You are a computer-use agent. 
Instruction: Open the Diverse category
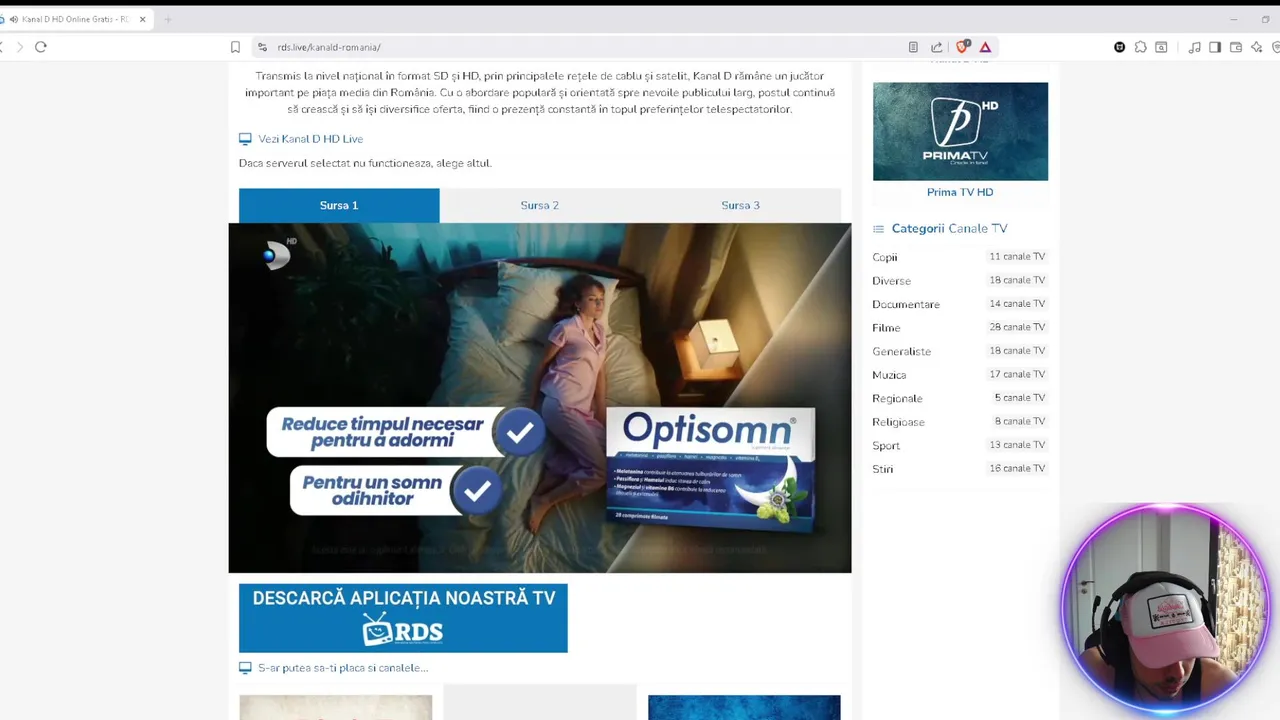(x=891, y=281)
